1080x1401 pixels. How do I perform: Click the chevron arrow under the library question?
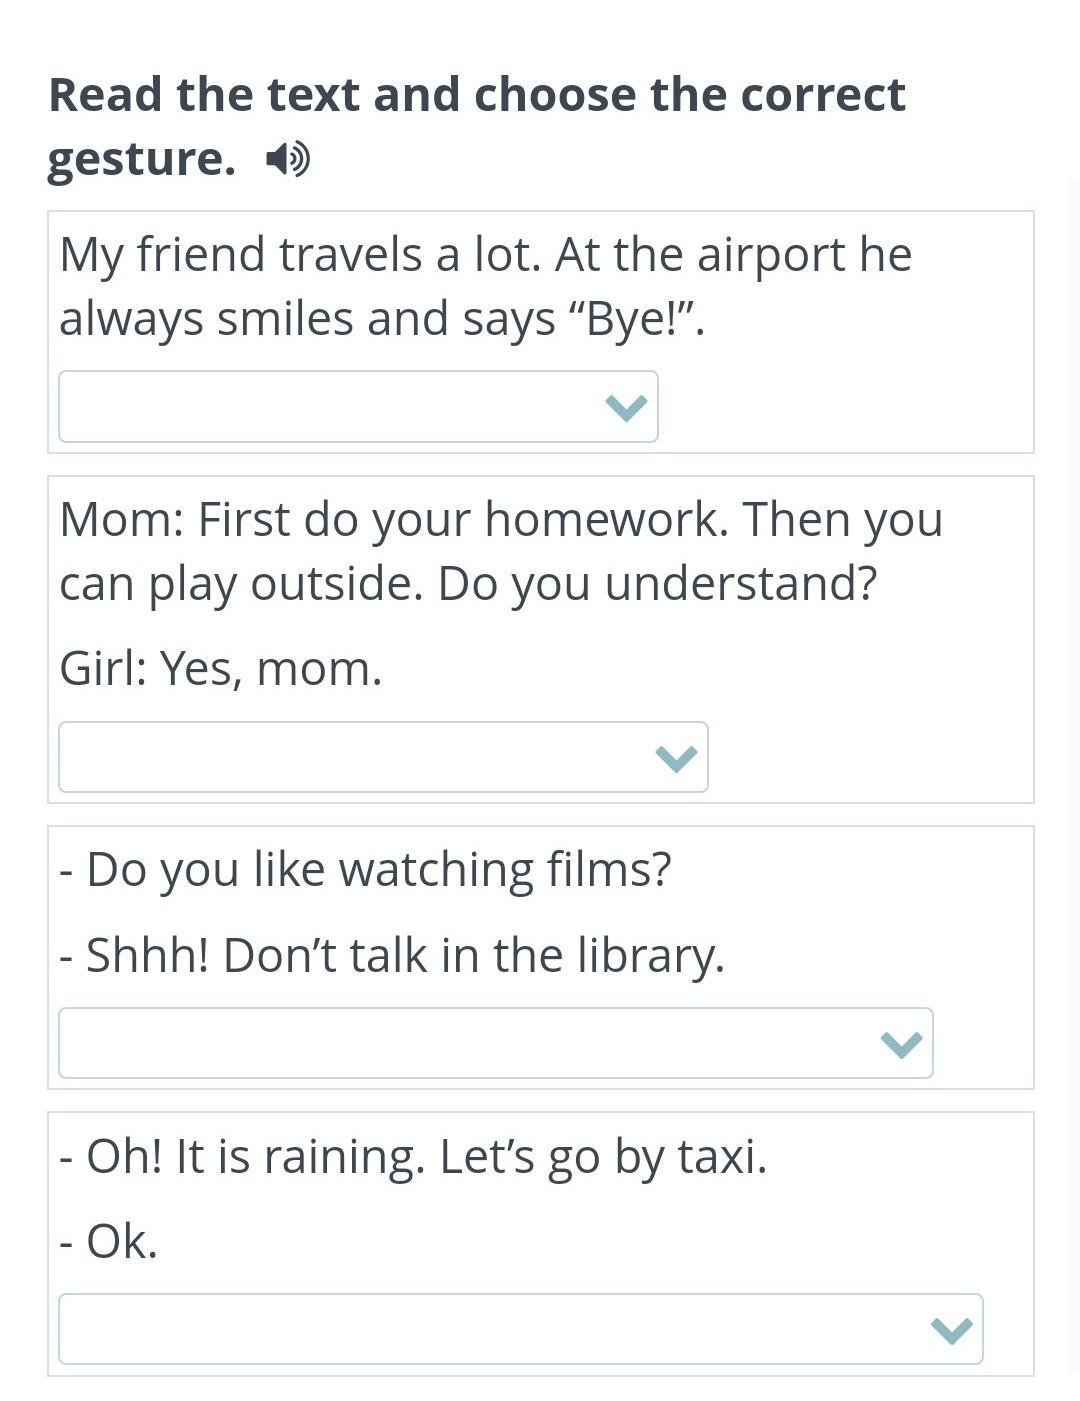(x=901, y=1044)
